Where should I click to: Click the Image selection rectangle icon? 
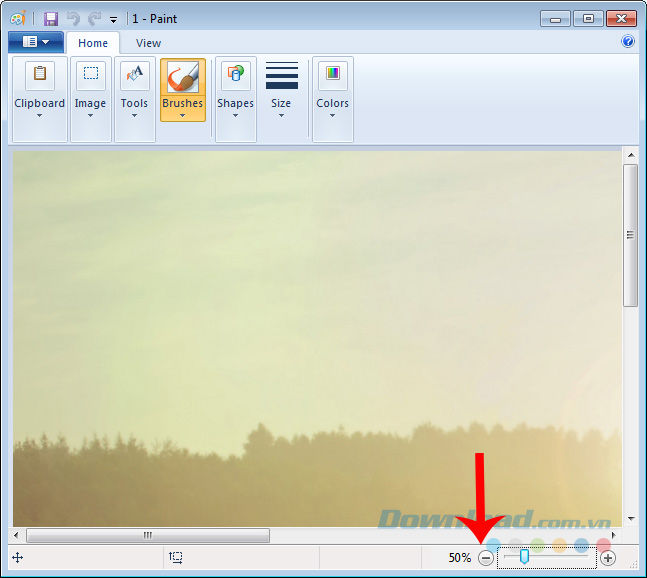(x=91, y=75)
